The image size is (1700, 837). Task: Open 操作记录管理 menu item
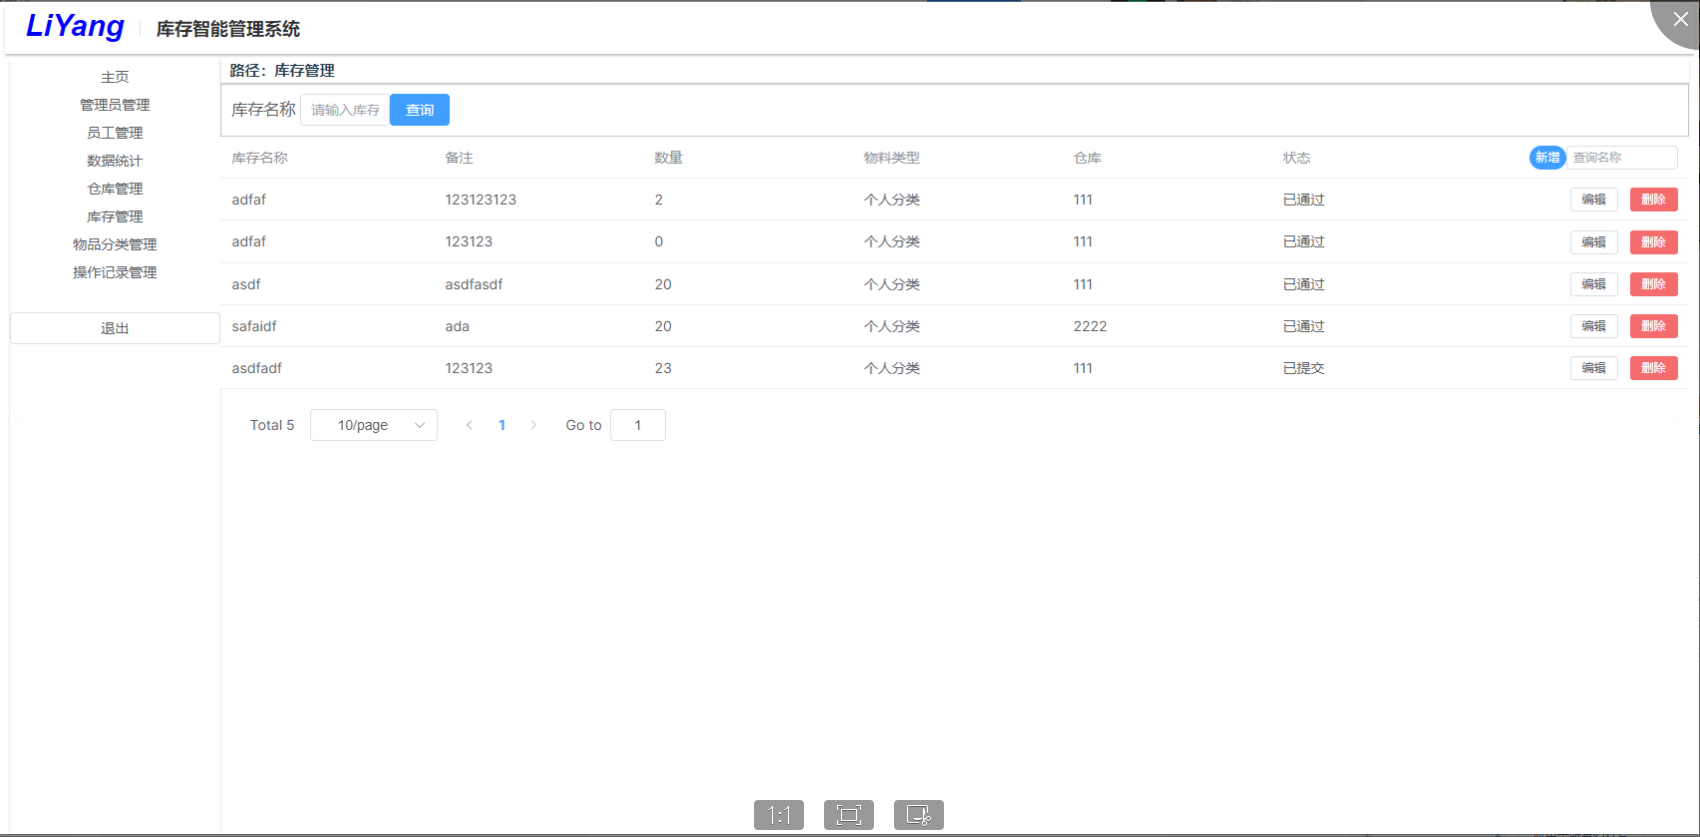coord(115,273)
